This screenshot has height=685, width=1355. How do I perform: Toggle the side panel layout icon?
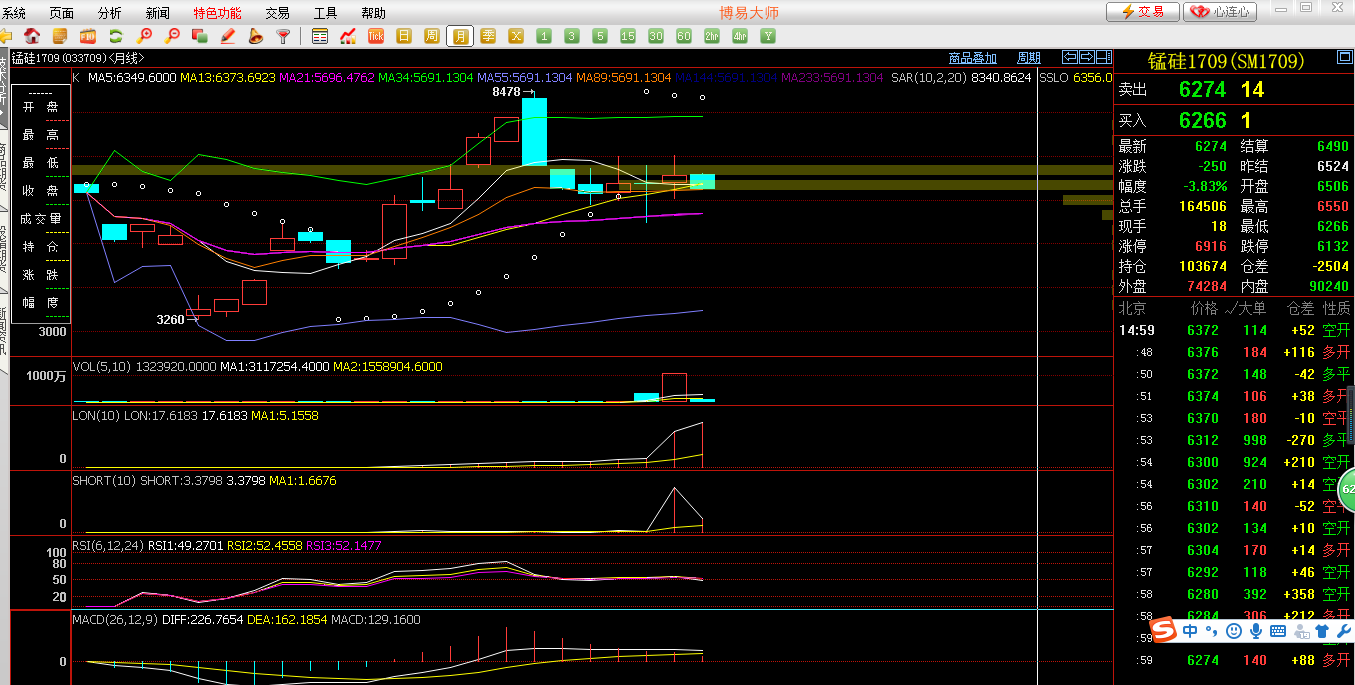tap(1104, 57)
